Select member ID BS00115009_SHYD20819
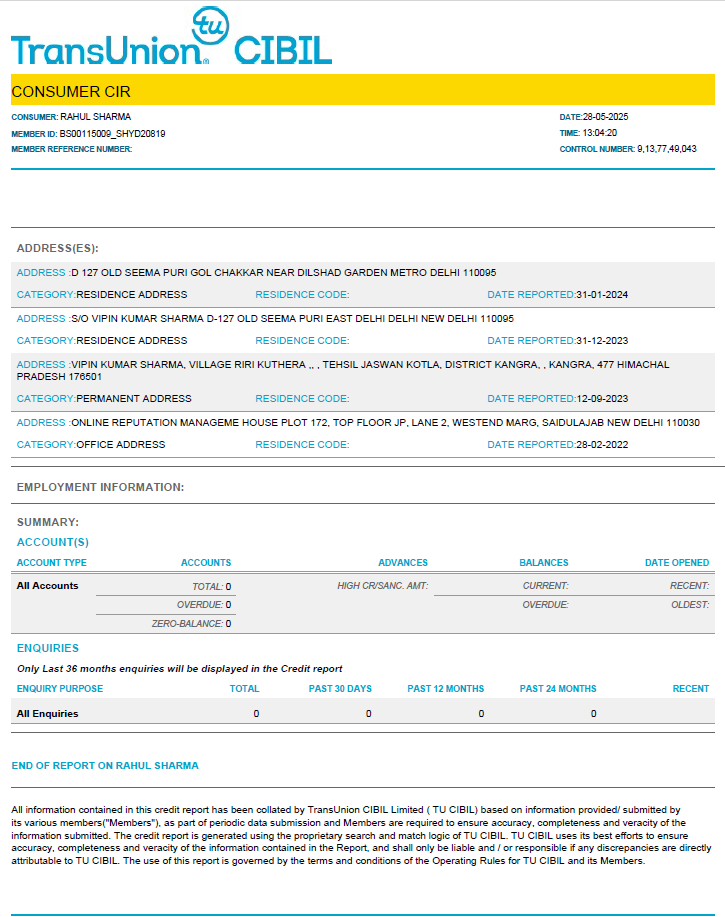The image size is (725, 917). click(x=112, y=134)
